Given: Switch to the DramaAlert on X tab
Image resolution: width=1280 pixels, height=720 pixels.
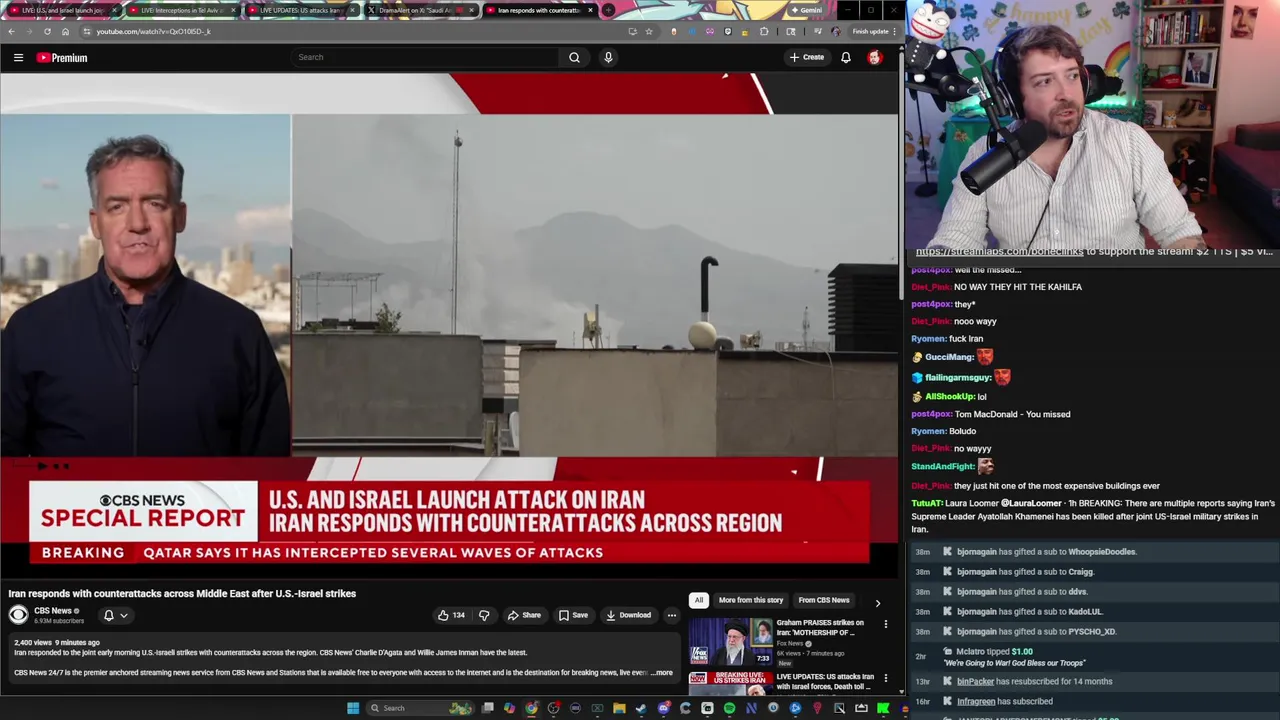Looking at the screenshot, I should pos(420,10).
